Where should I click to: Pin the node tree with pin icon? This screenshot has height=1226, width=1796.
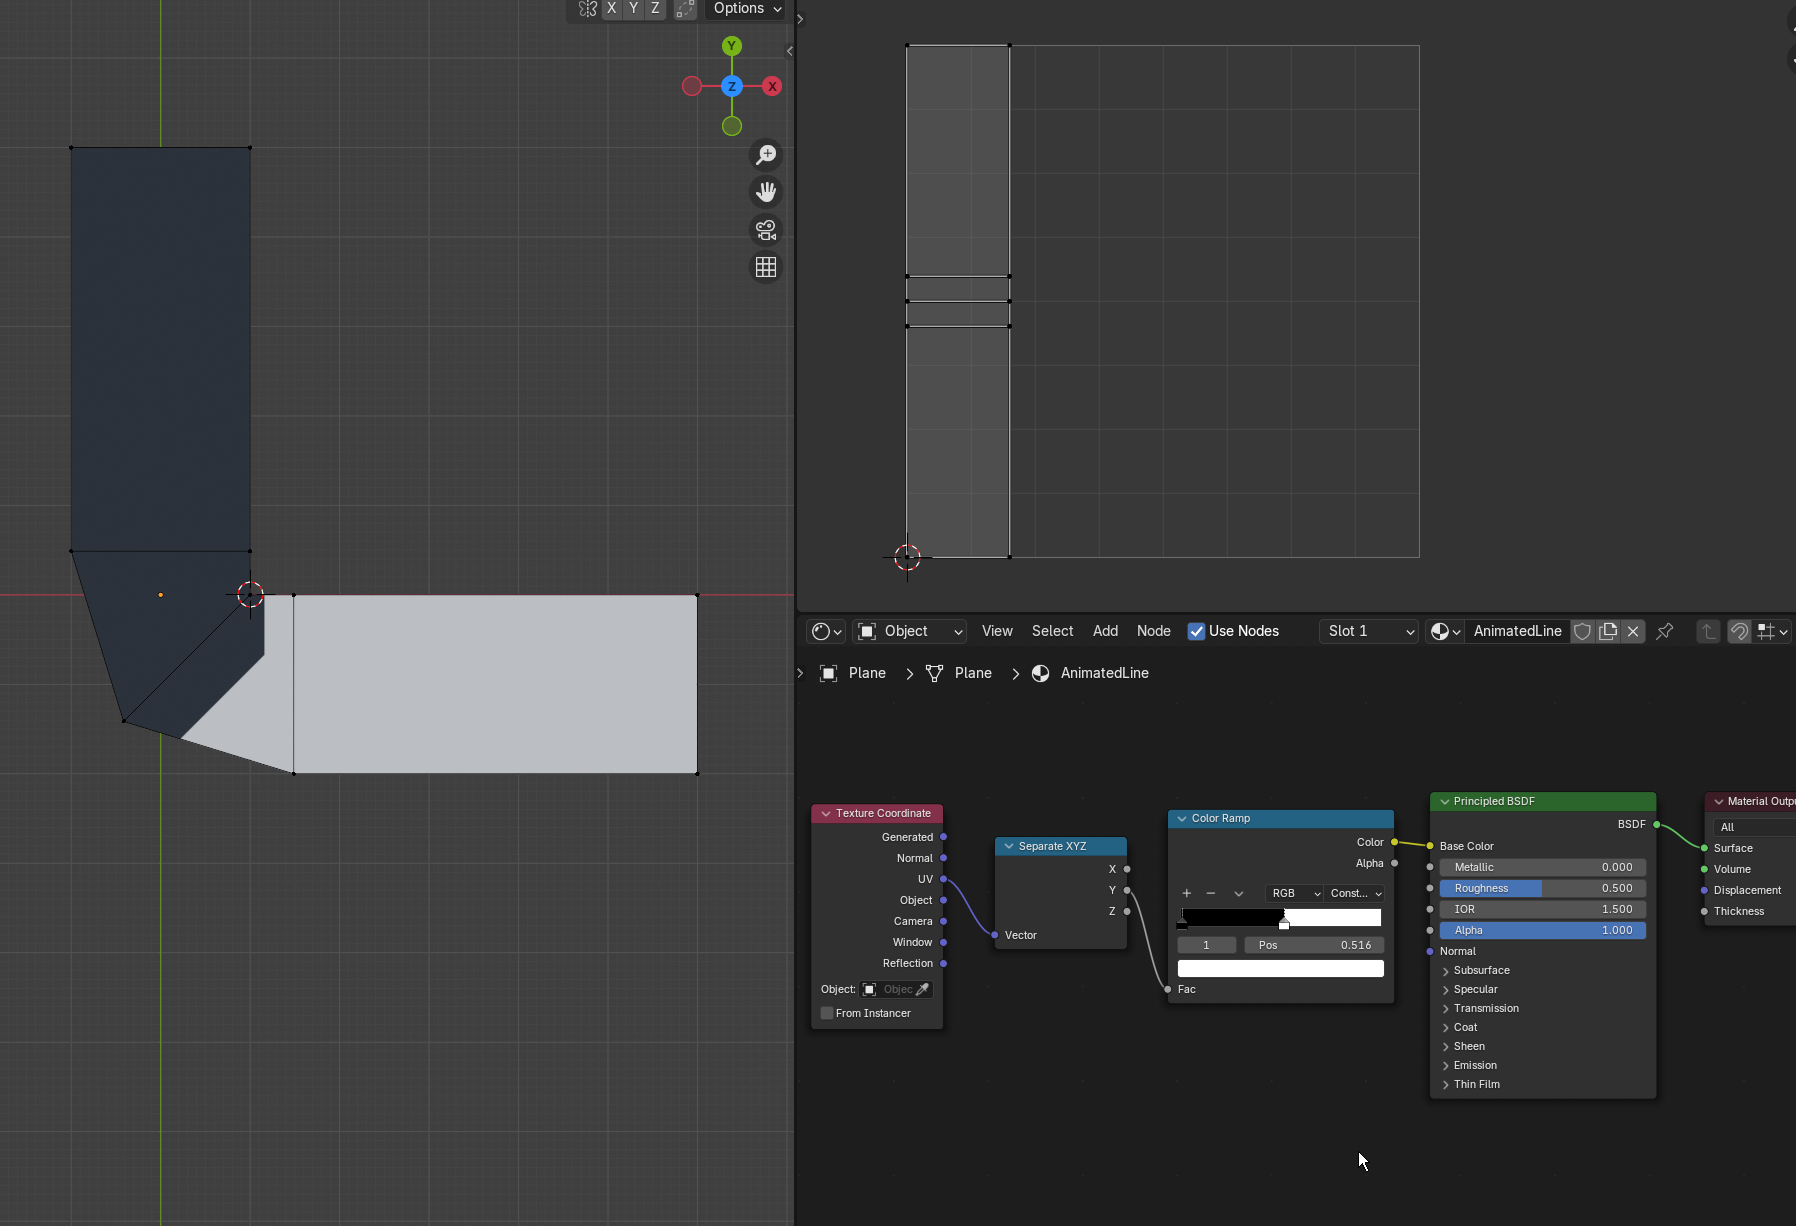tap(1665, 631)
